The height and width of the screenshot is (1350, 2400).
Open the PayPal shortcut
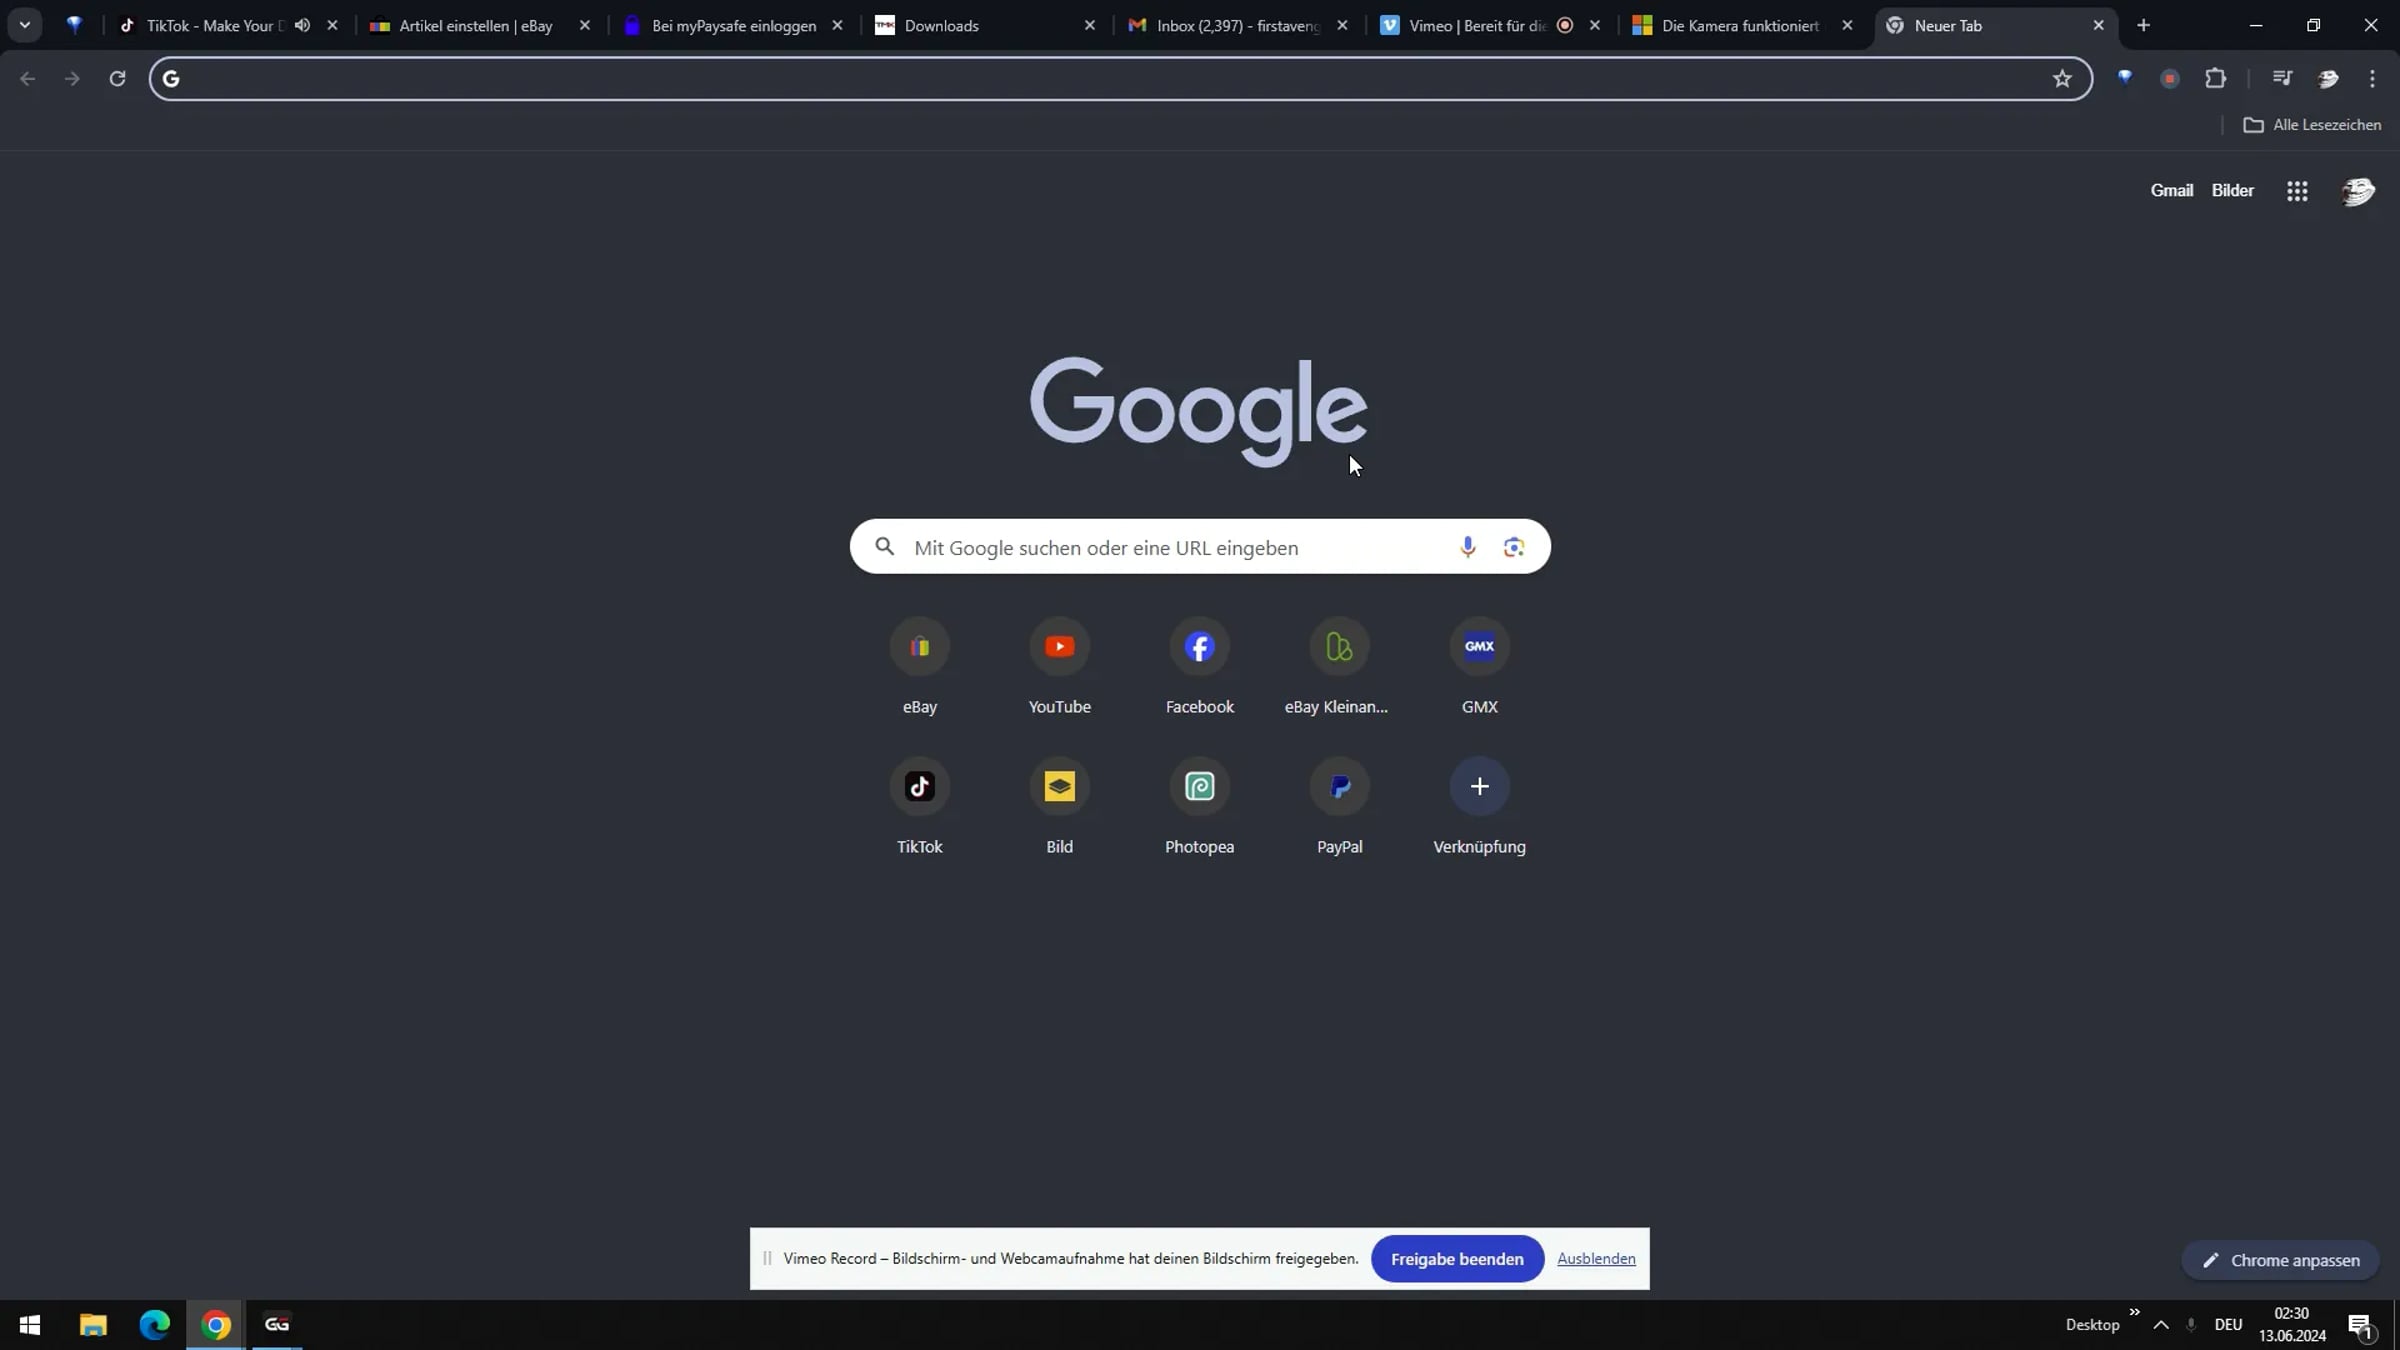click(1339, 787)
